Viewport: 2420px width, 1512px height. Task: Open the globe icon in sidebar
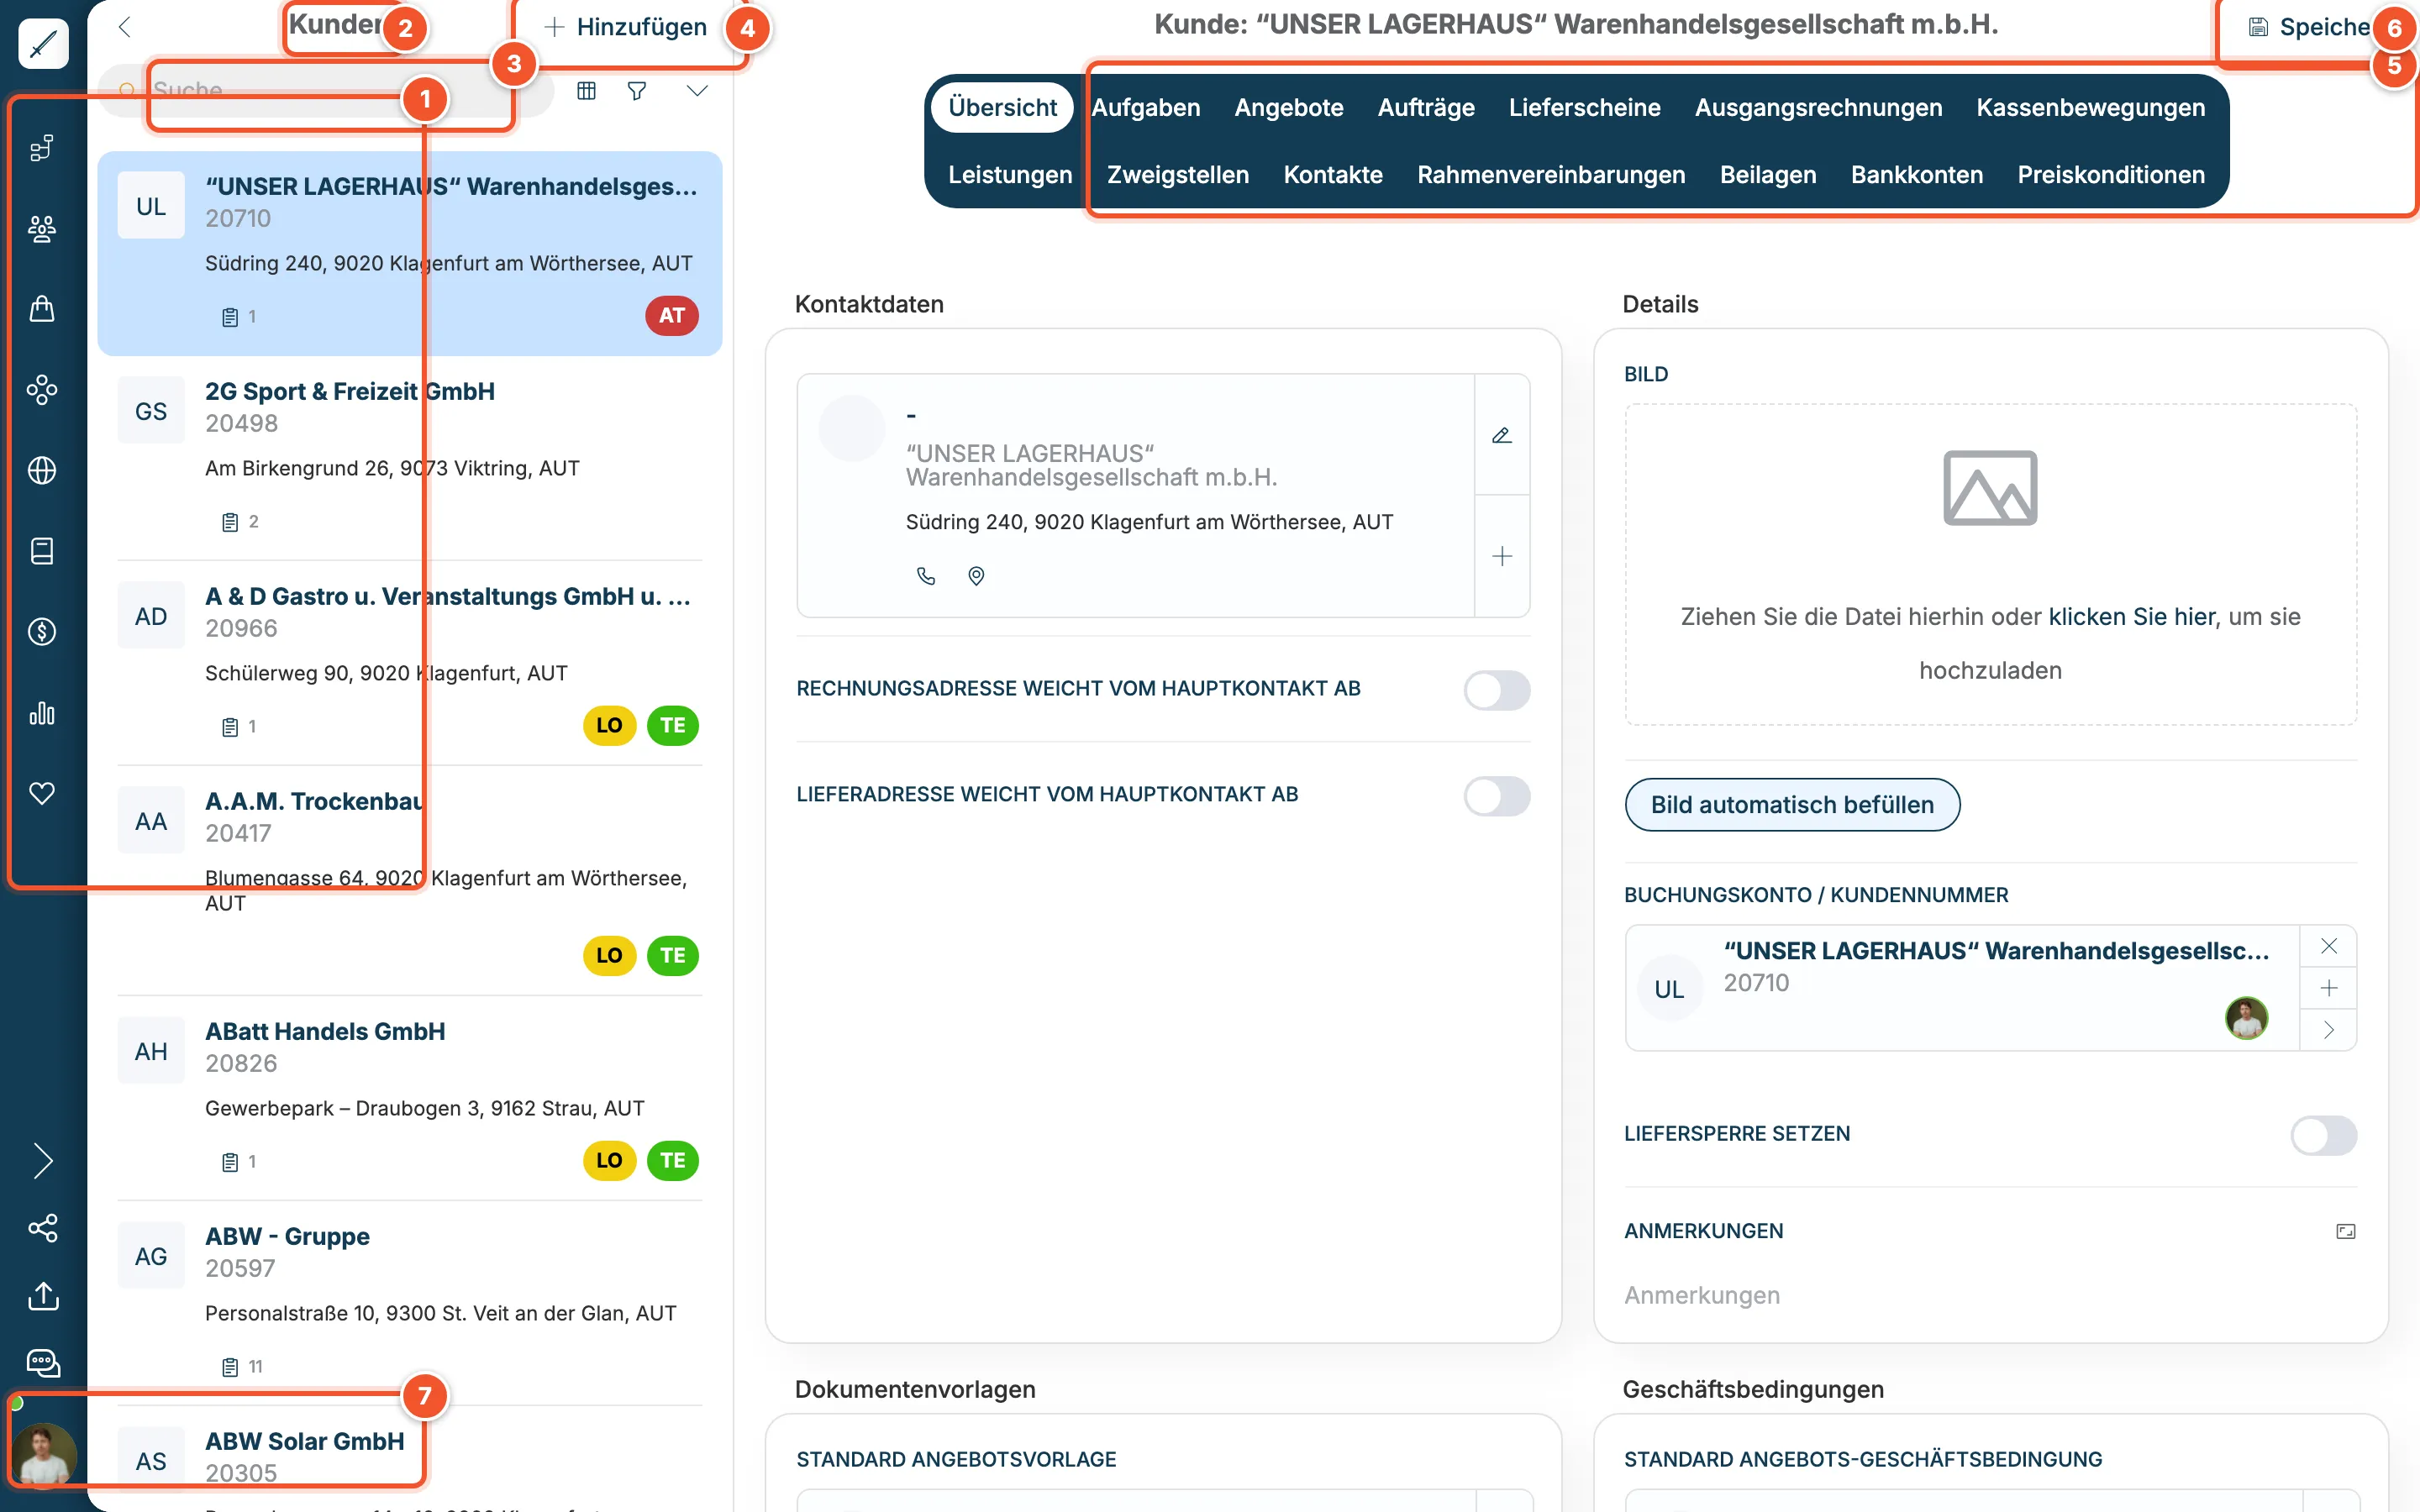42,470
